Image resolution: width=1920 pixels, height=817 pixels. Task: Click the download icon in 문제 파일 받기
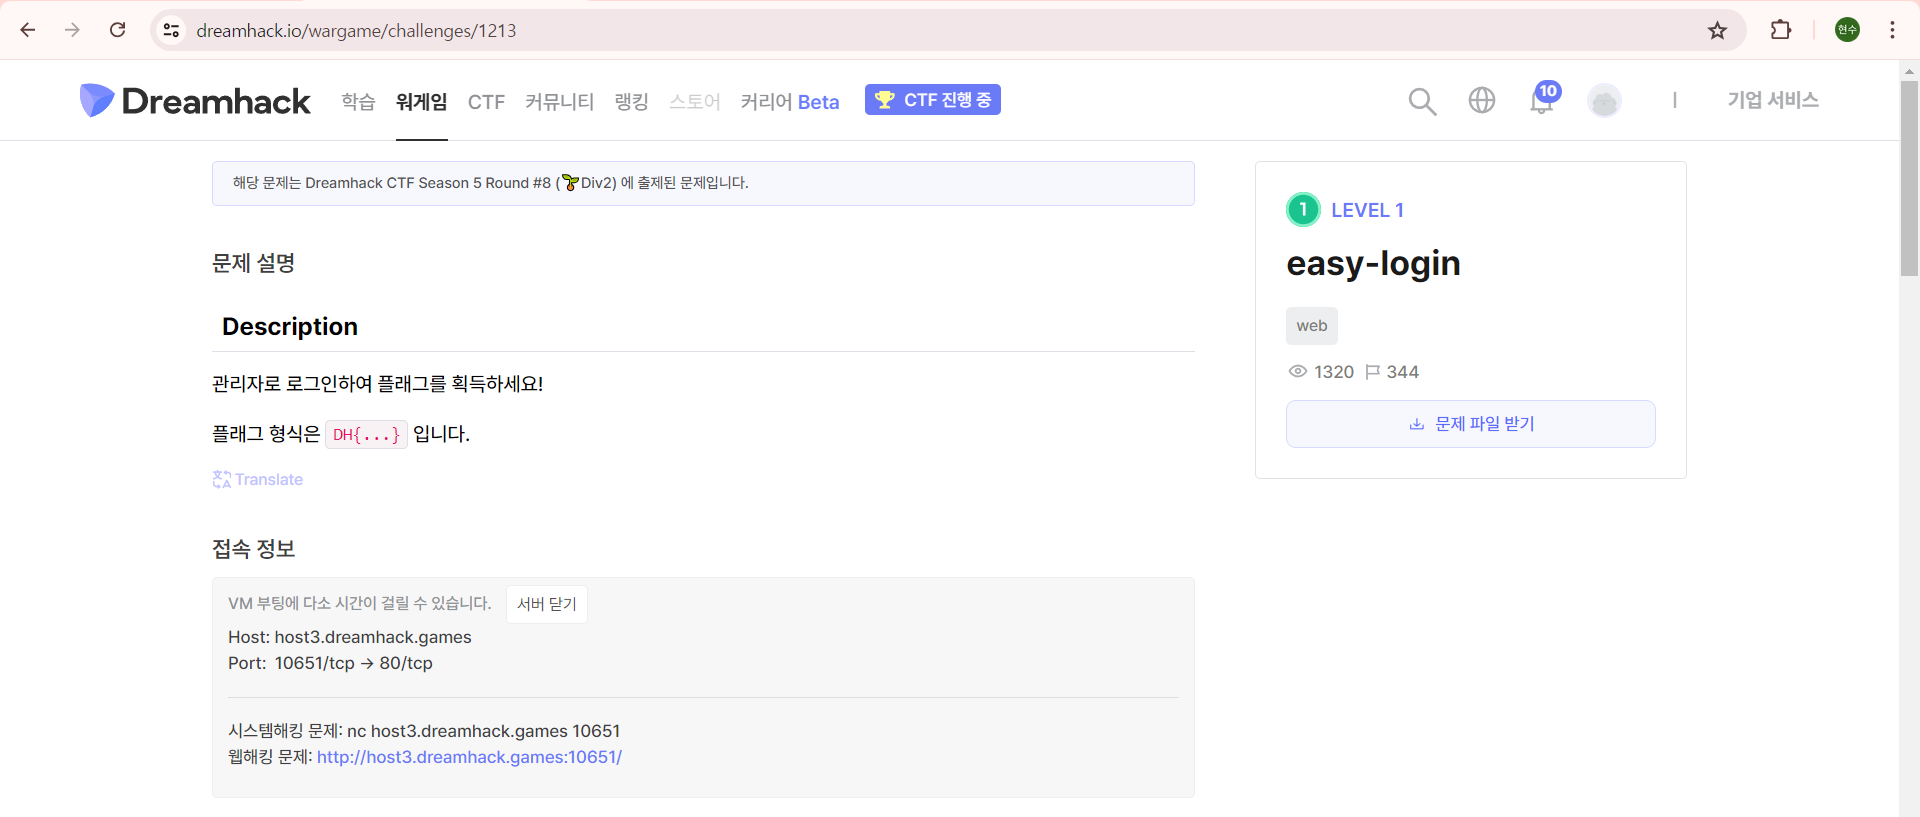(1416, 424)
